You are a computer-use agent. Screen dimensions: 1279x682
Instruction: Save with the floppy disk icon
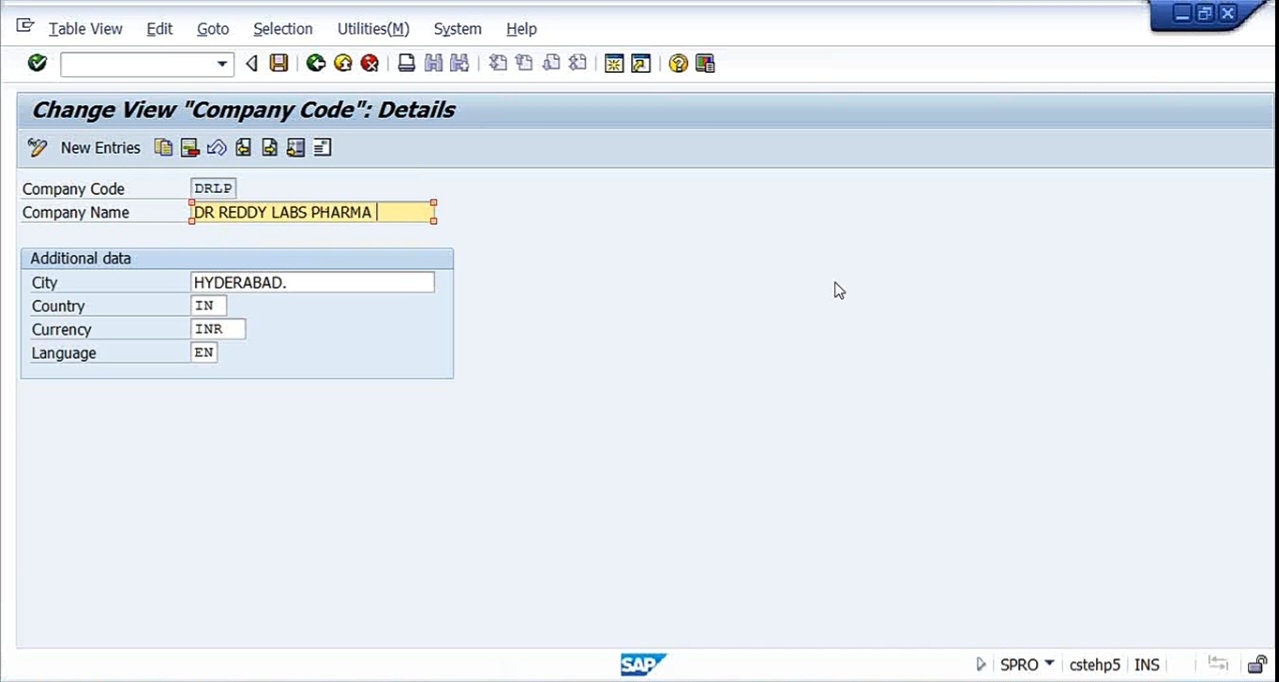point(279,63)
